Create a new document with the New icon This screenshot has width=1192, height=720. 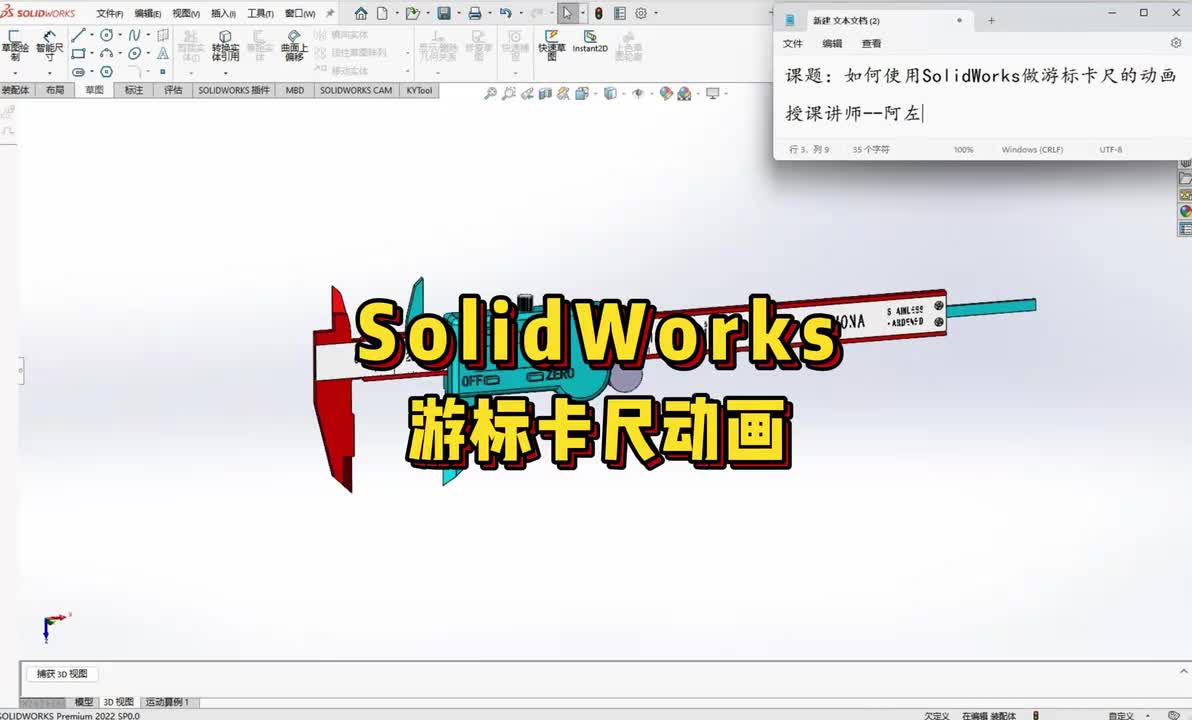[x=382, y=13]
